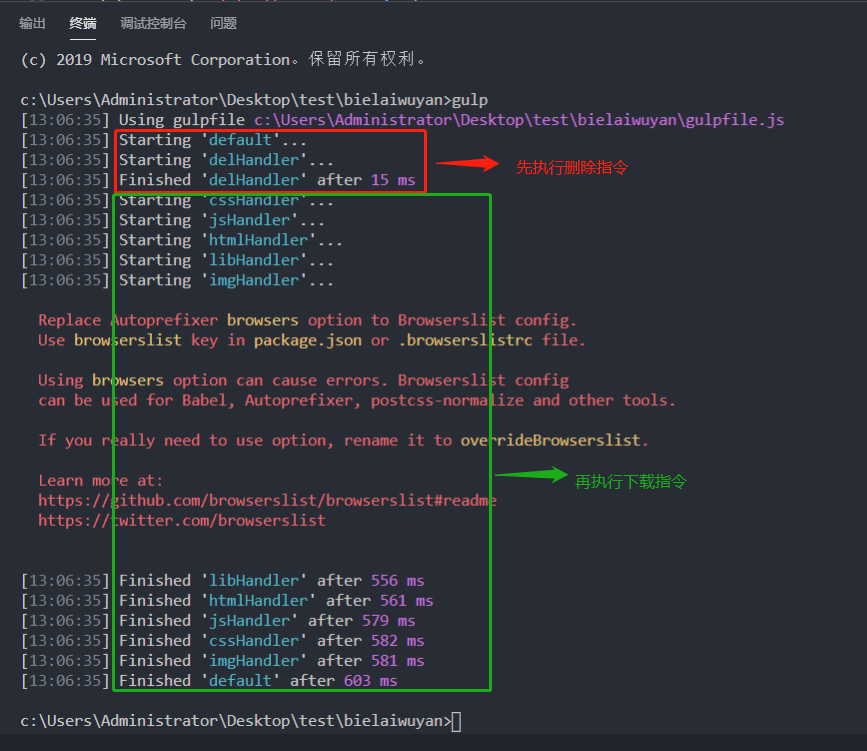Select the 终端 tab
The image size is (867, 751).
pyautogui.click(x=83, y=23)
